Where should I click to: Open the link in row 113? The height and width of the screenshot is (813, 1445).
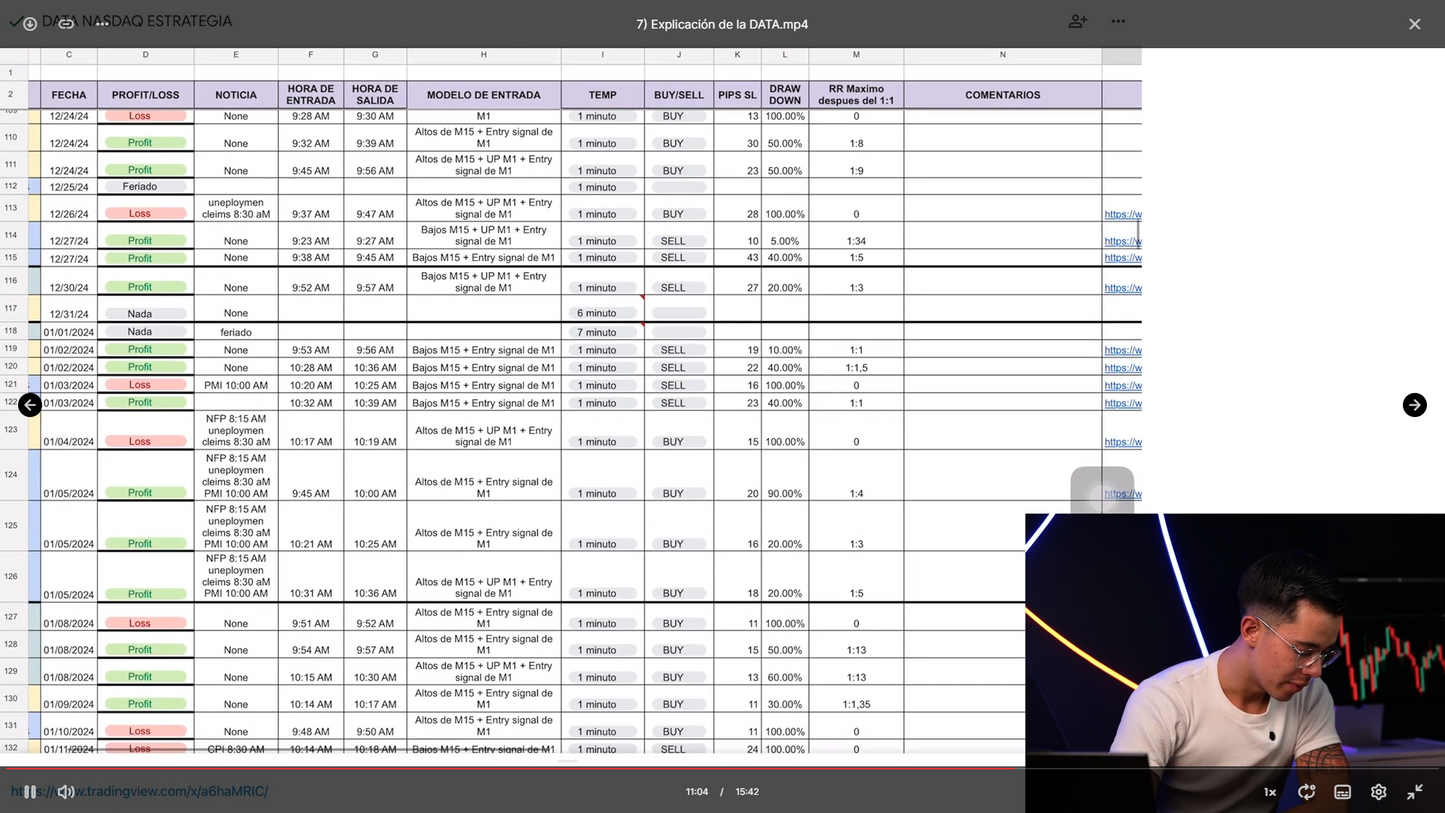click(1122, 214)
